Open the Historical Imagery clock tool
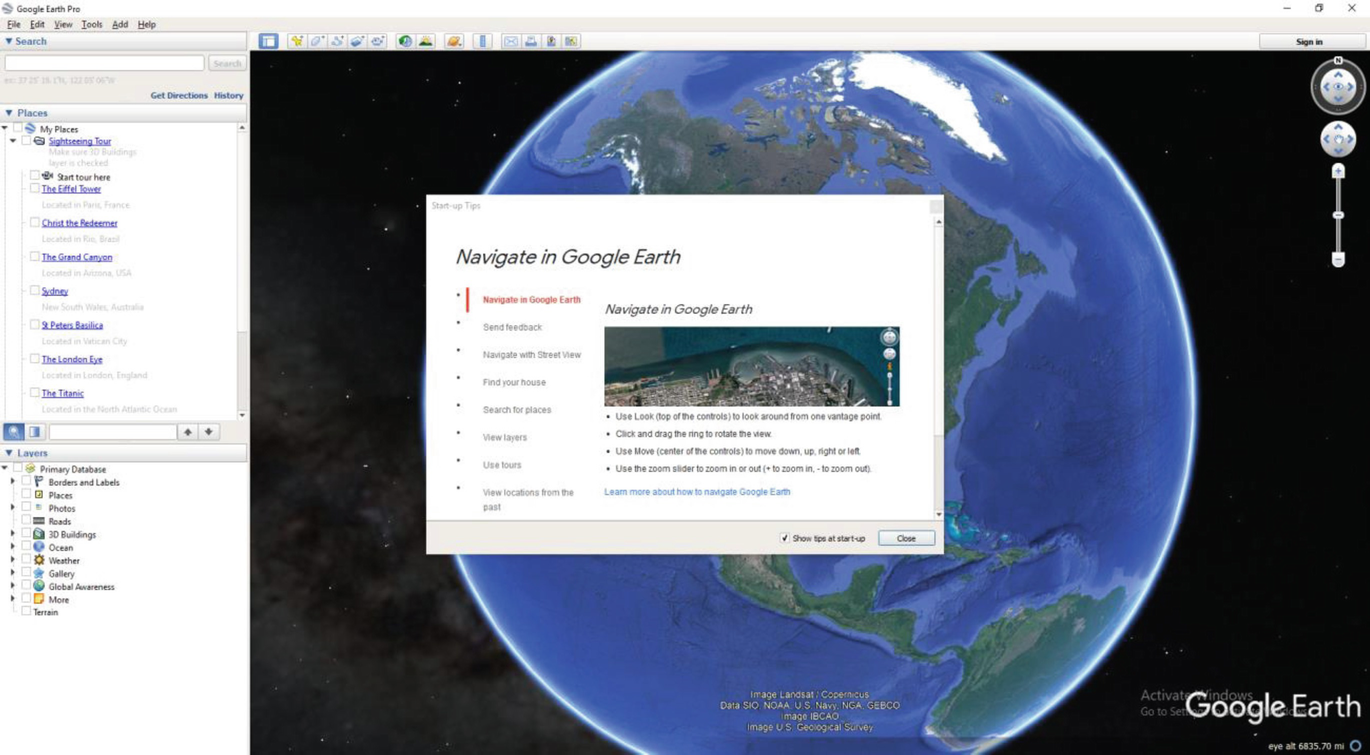1370x755 pixels. [405, 41]
